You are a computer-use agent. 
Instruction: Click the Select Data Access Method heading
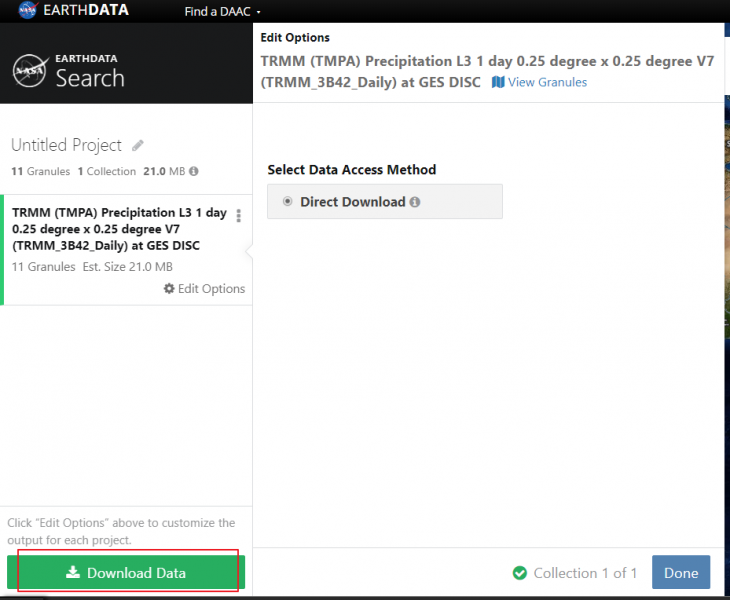coord(351,170)
